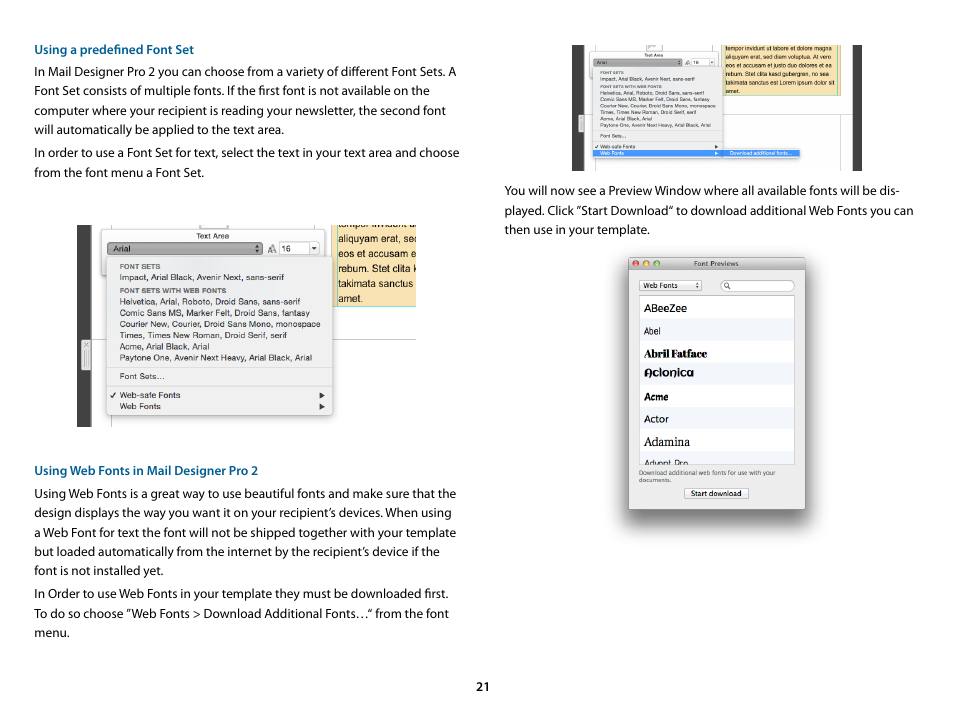Select the Aclonica font row

[x=717, y=373]
